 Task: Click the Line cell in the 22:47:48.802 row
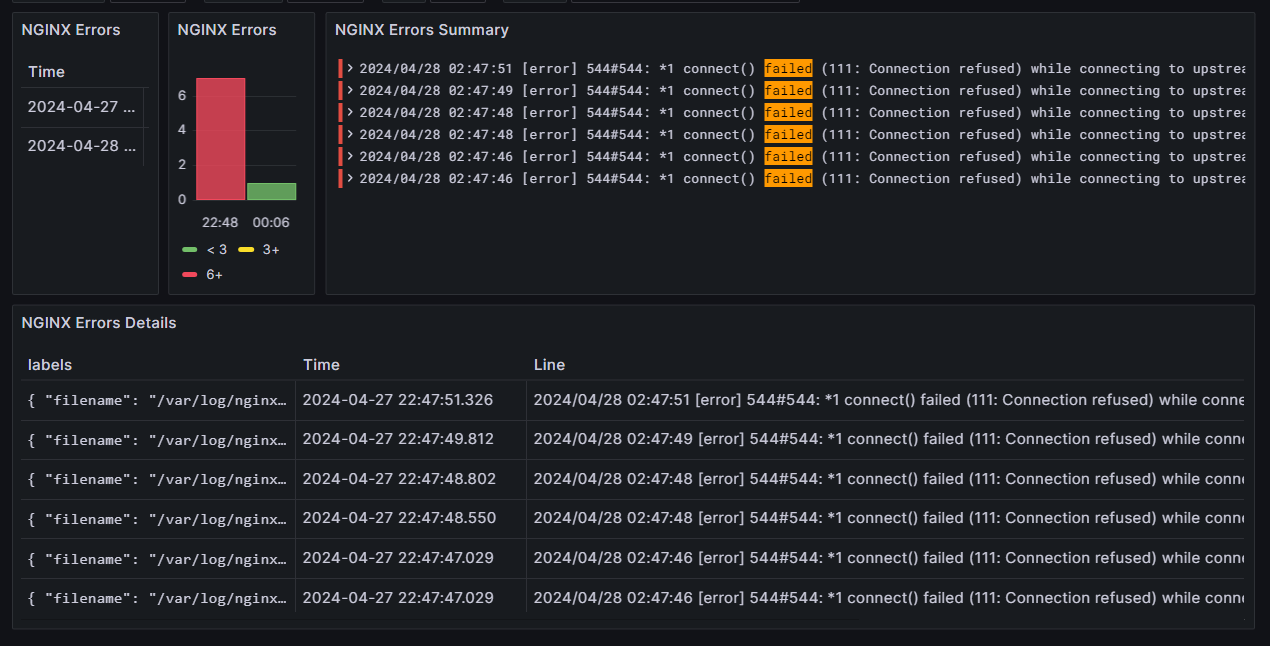[886, 479]
